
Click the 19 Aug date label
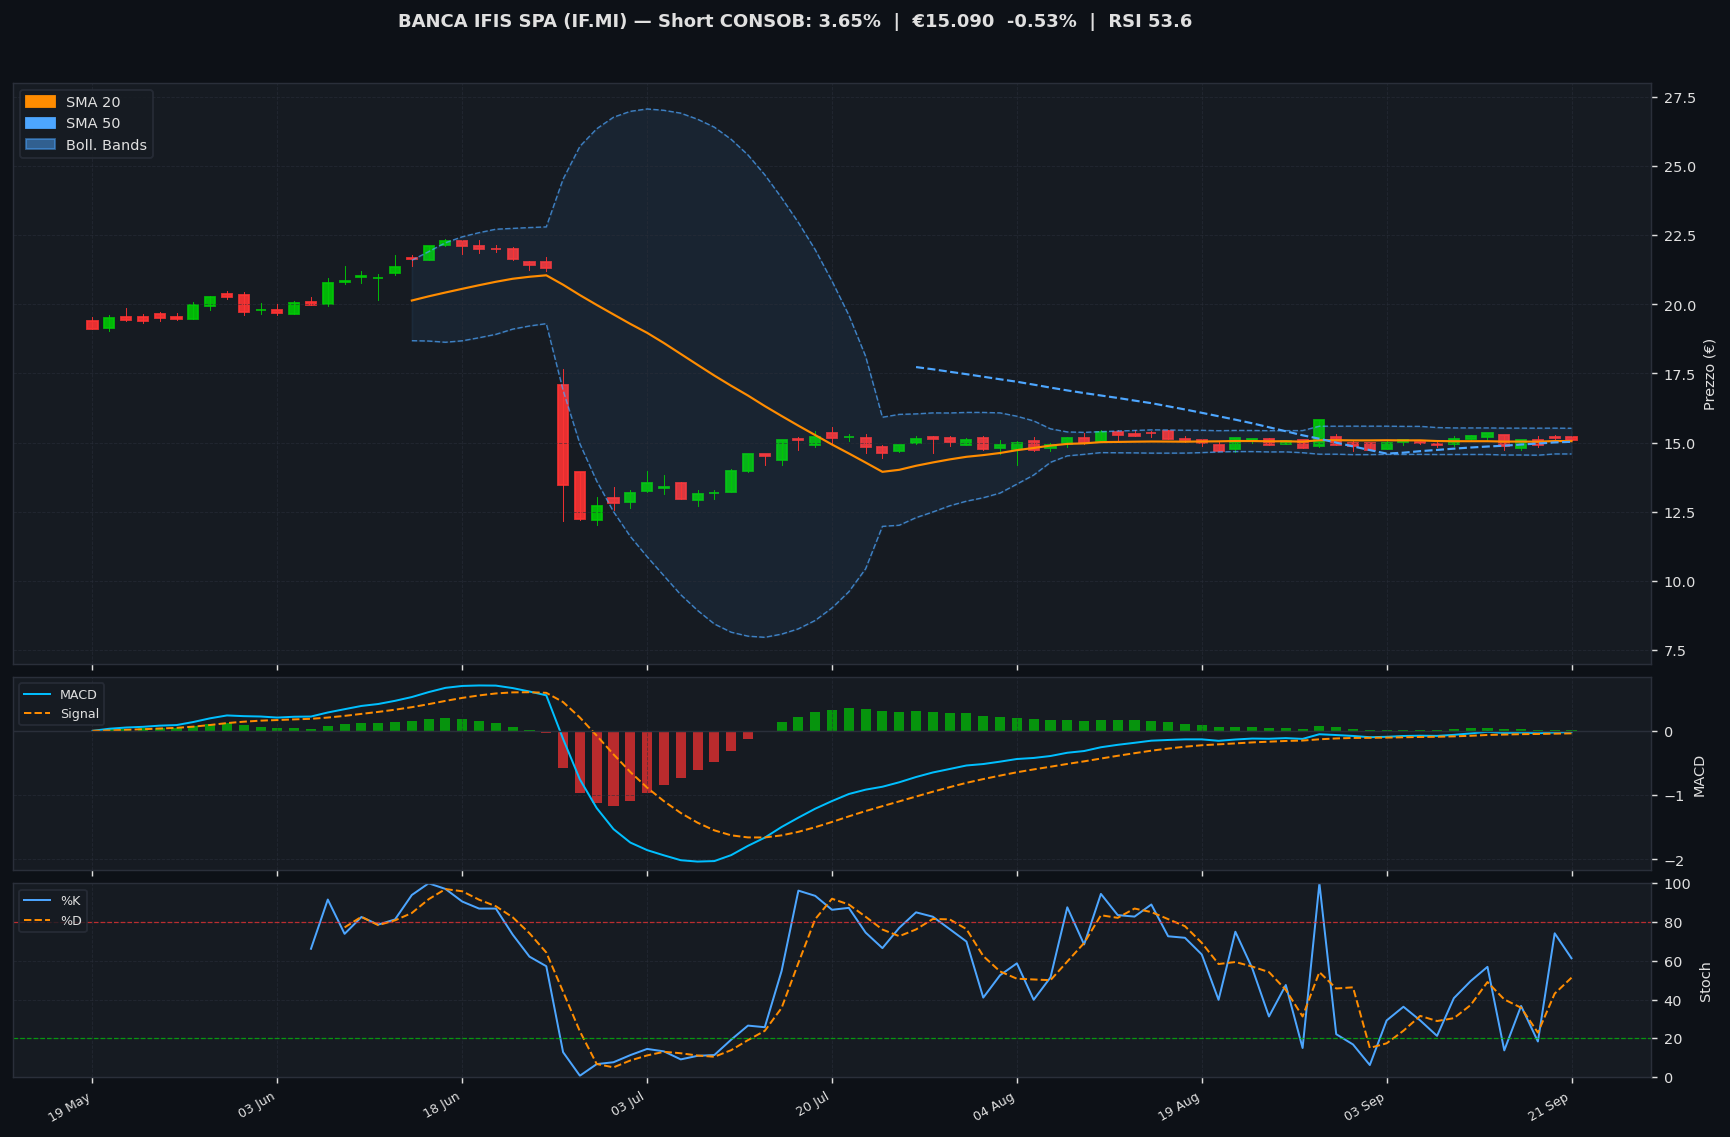[1179, 1107]
